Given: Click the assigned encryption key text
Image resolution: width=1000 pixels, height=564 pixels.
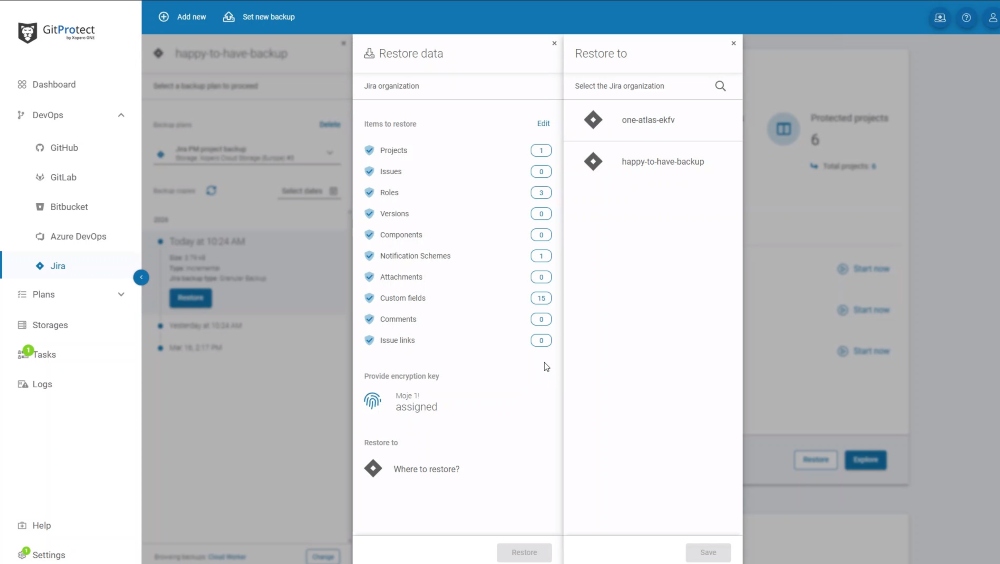Looking at the screenshot, I should coord(416,407).
